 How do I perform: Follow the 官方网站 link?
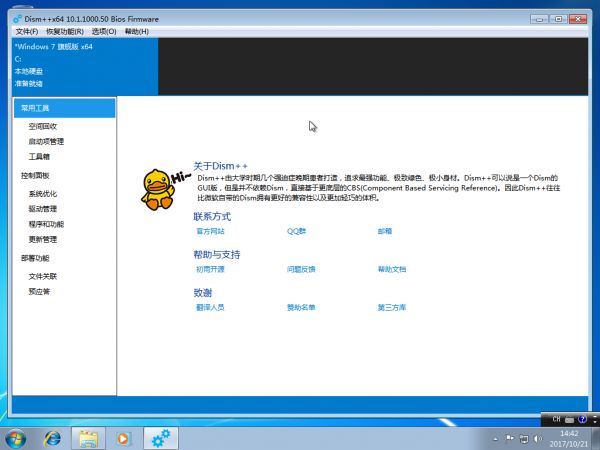click(x=210, y=231)
